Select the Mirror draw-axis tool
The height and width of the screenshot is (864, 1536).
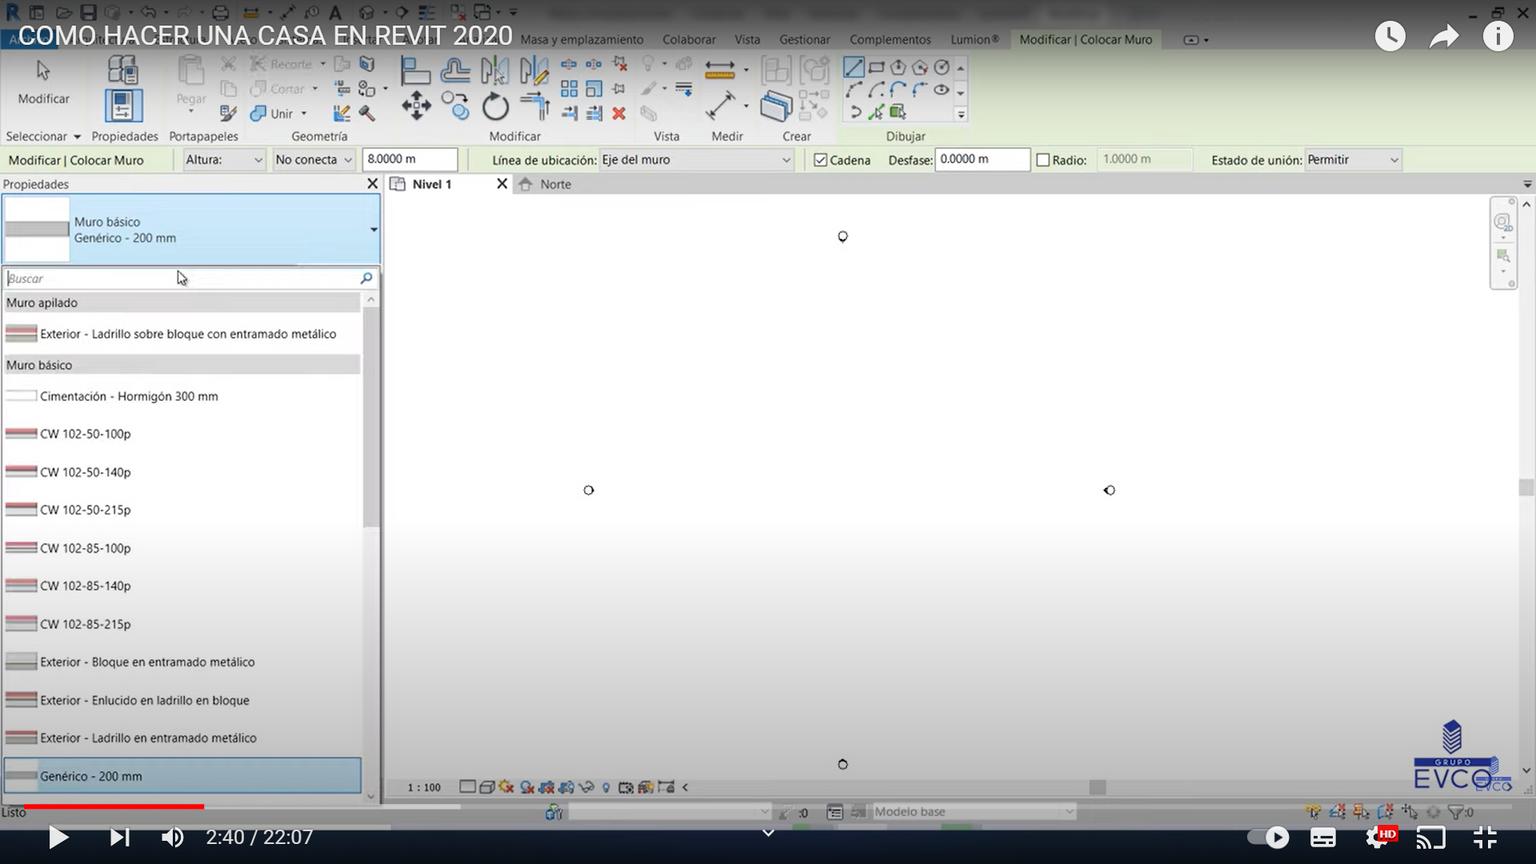[x=534, y=70]
